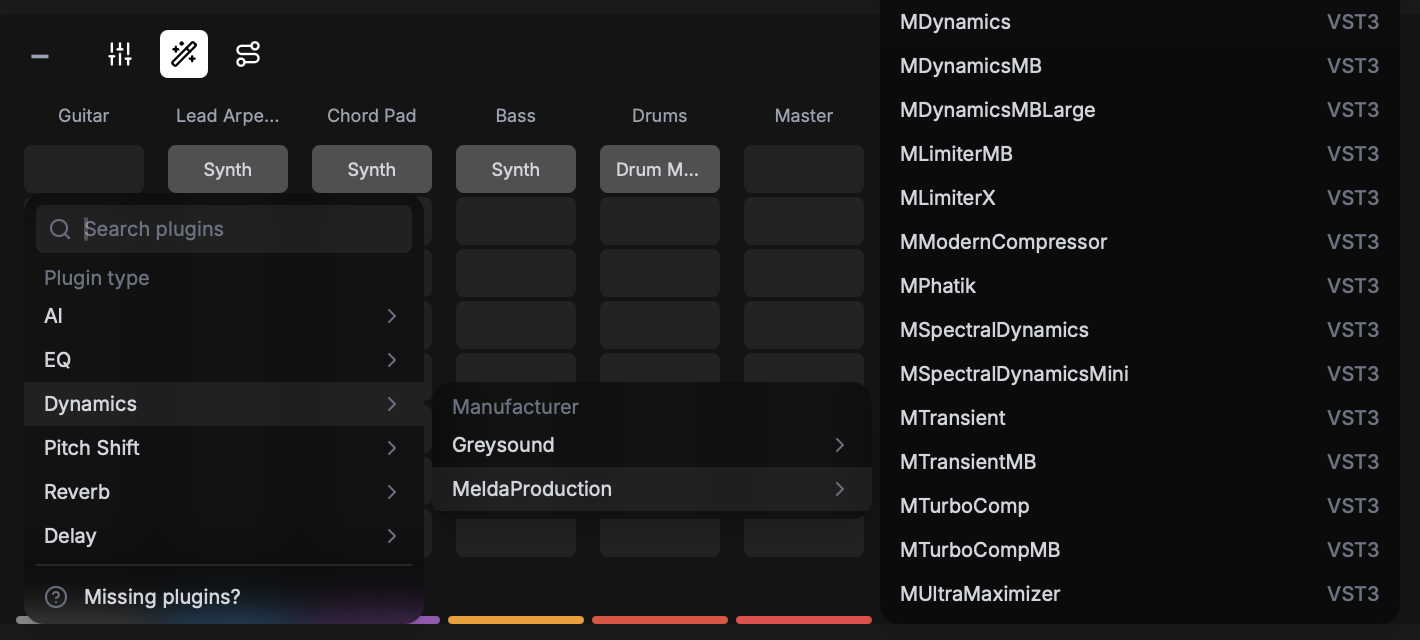
Task: Select MTurboCompMB plugin
Action: [x=1140, y=550]
